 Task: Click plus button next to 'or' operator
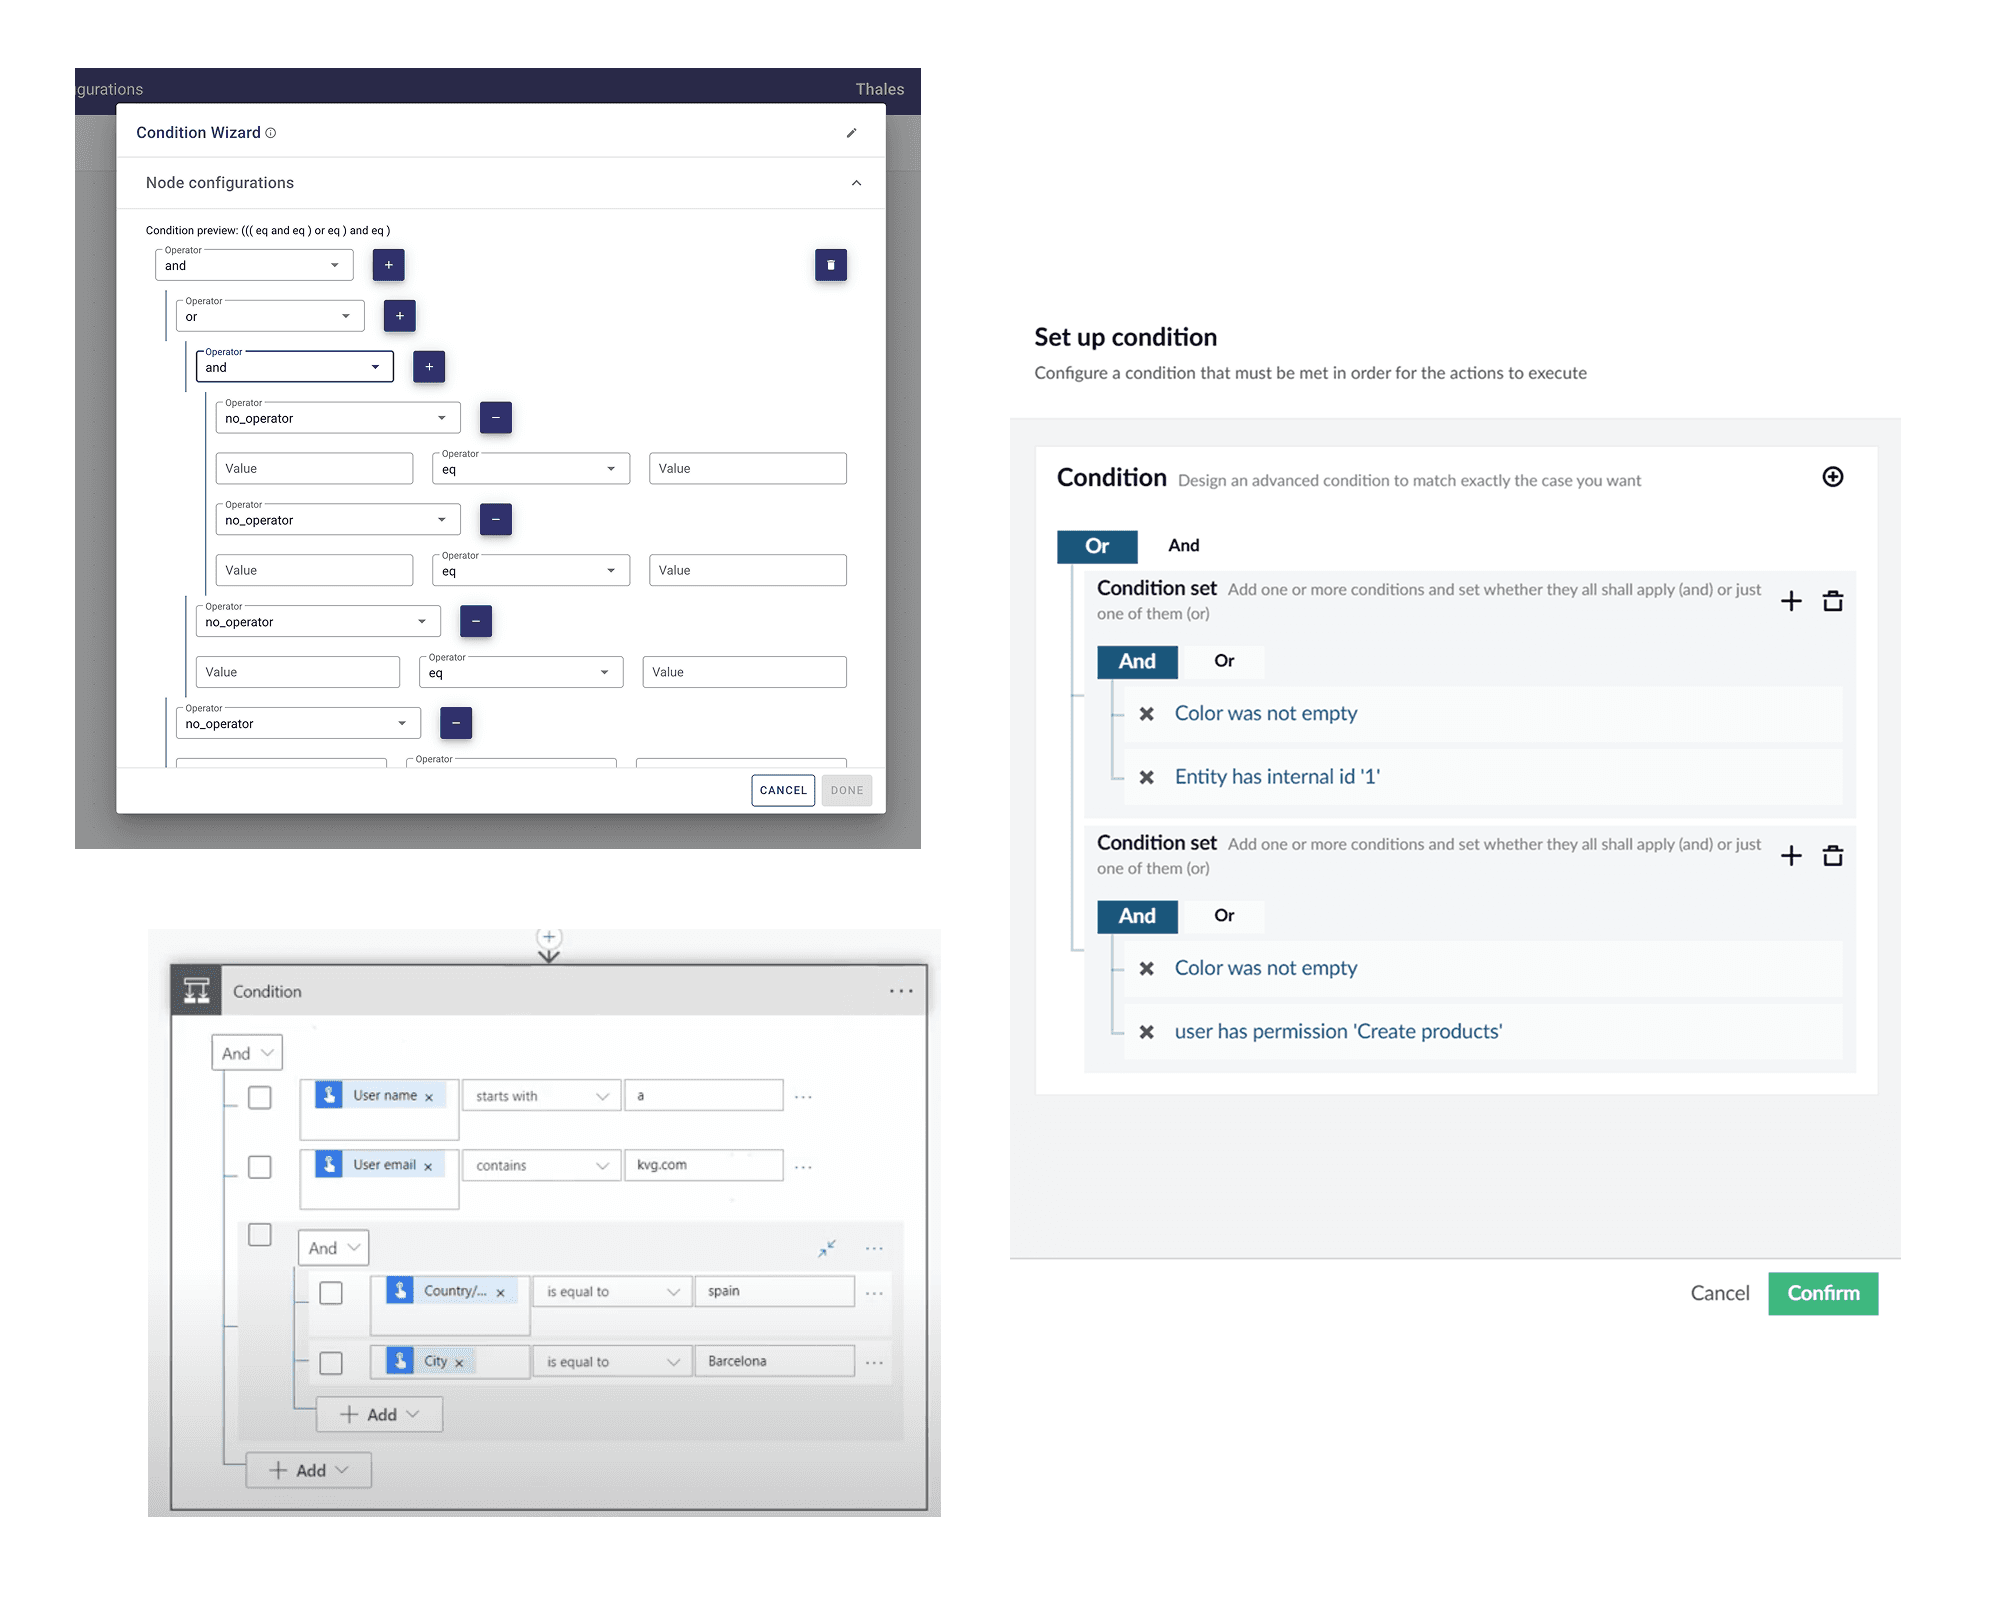click(x=399, y=316)
